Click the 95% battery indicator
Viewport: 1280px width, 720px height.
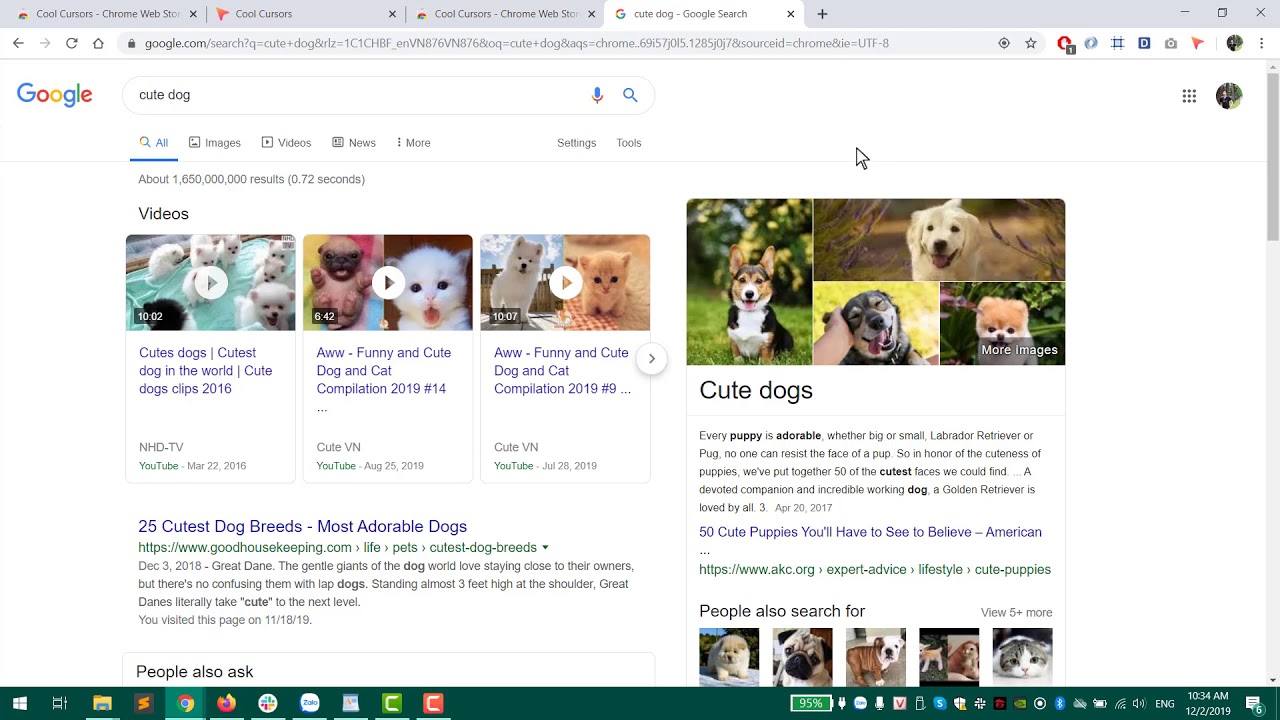[x=811, y=703]
